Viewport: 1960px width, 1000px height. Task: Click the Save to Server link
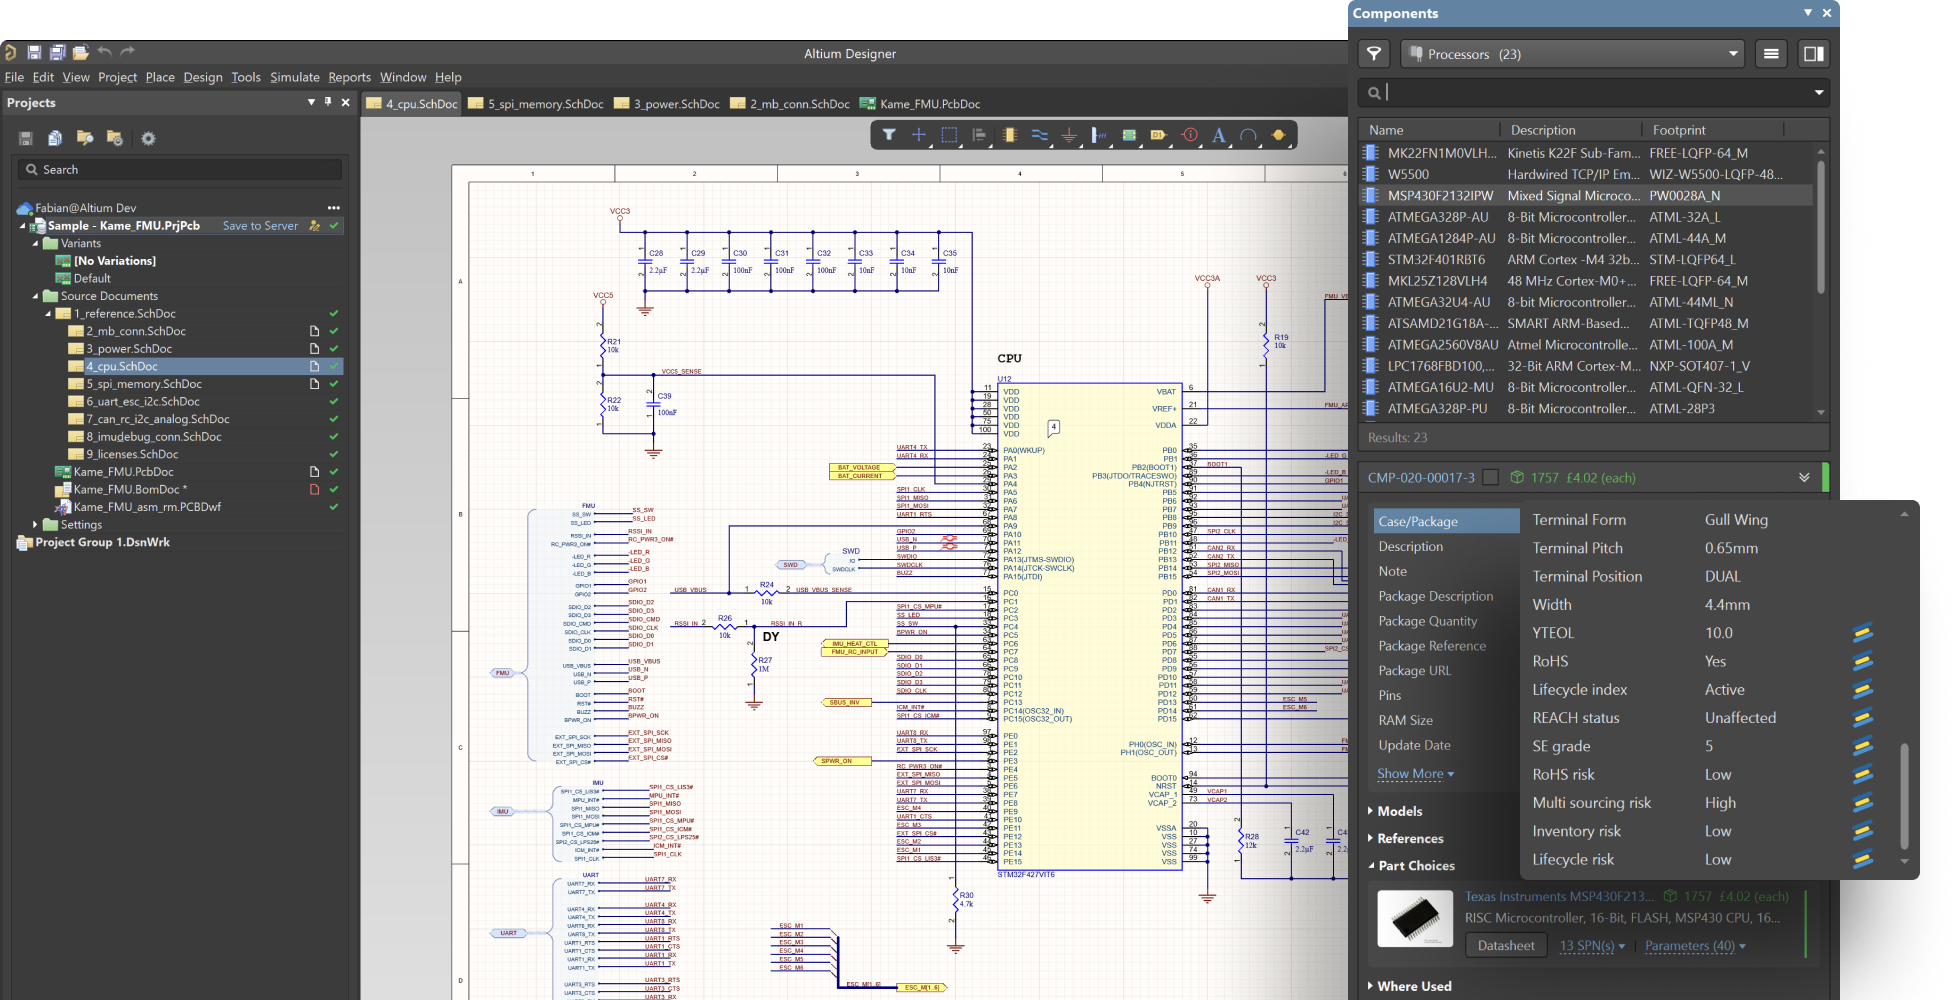pyautogui.click(x=260, y=226)
